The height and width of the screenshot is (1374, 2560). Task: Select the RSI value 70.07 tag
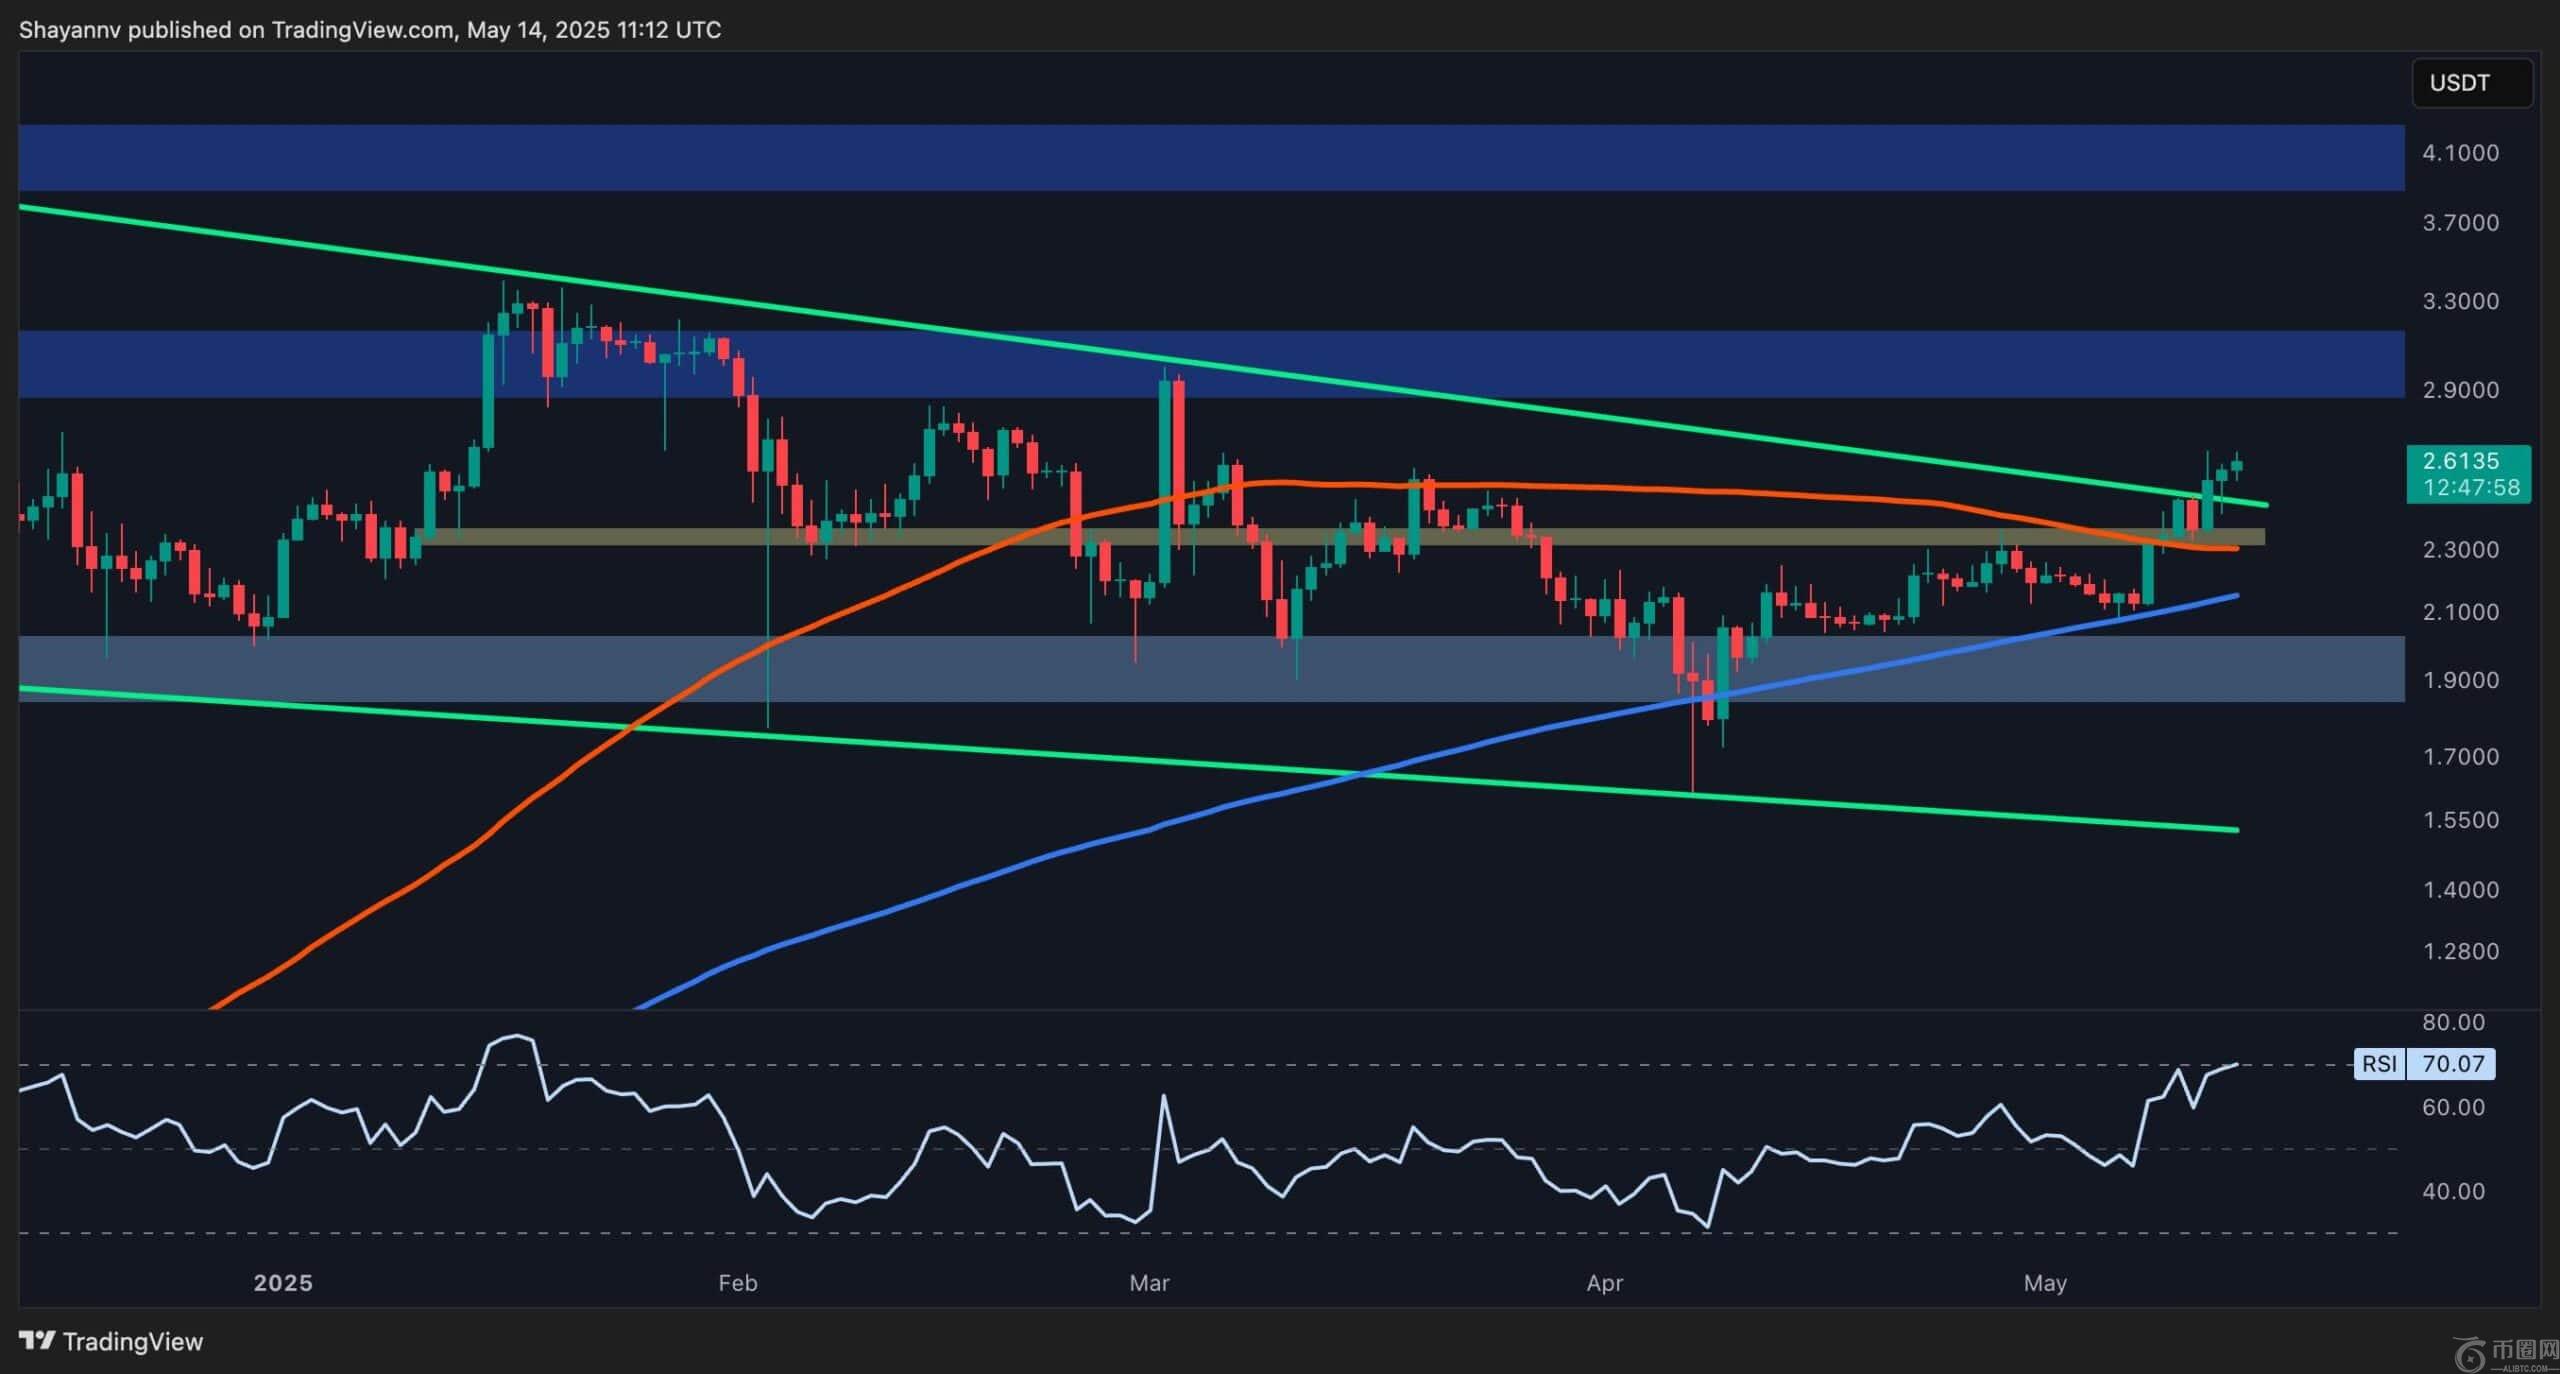coord(2452,1063)
